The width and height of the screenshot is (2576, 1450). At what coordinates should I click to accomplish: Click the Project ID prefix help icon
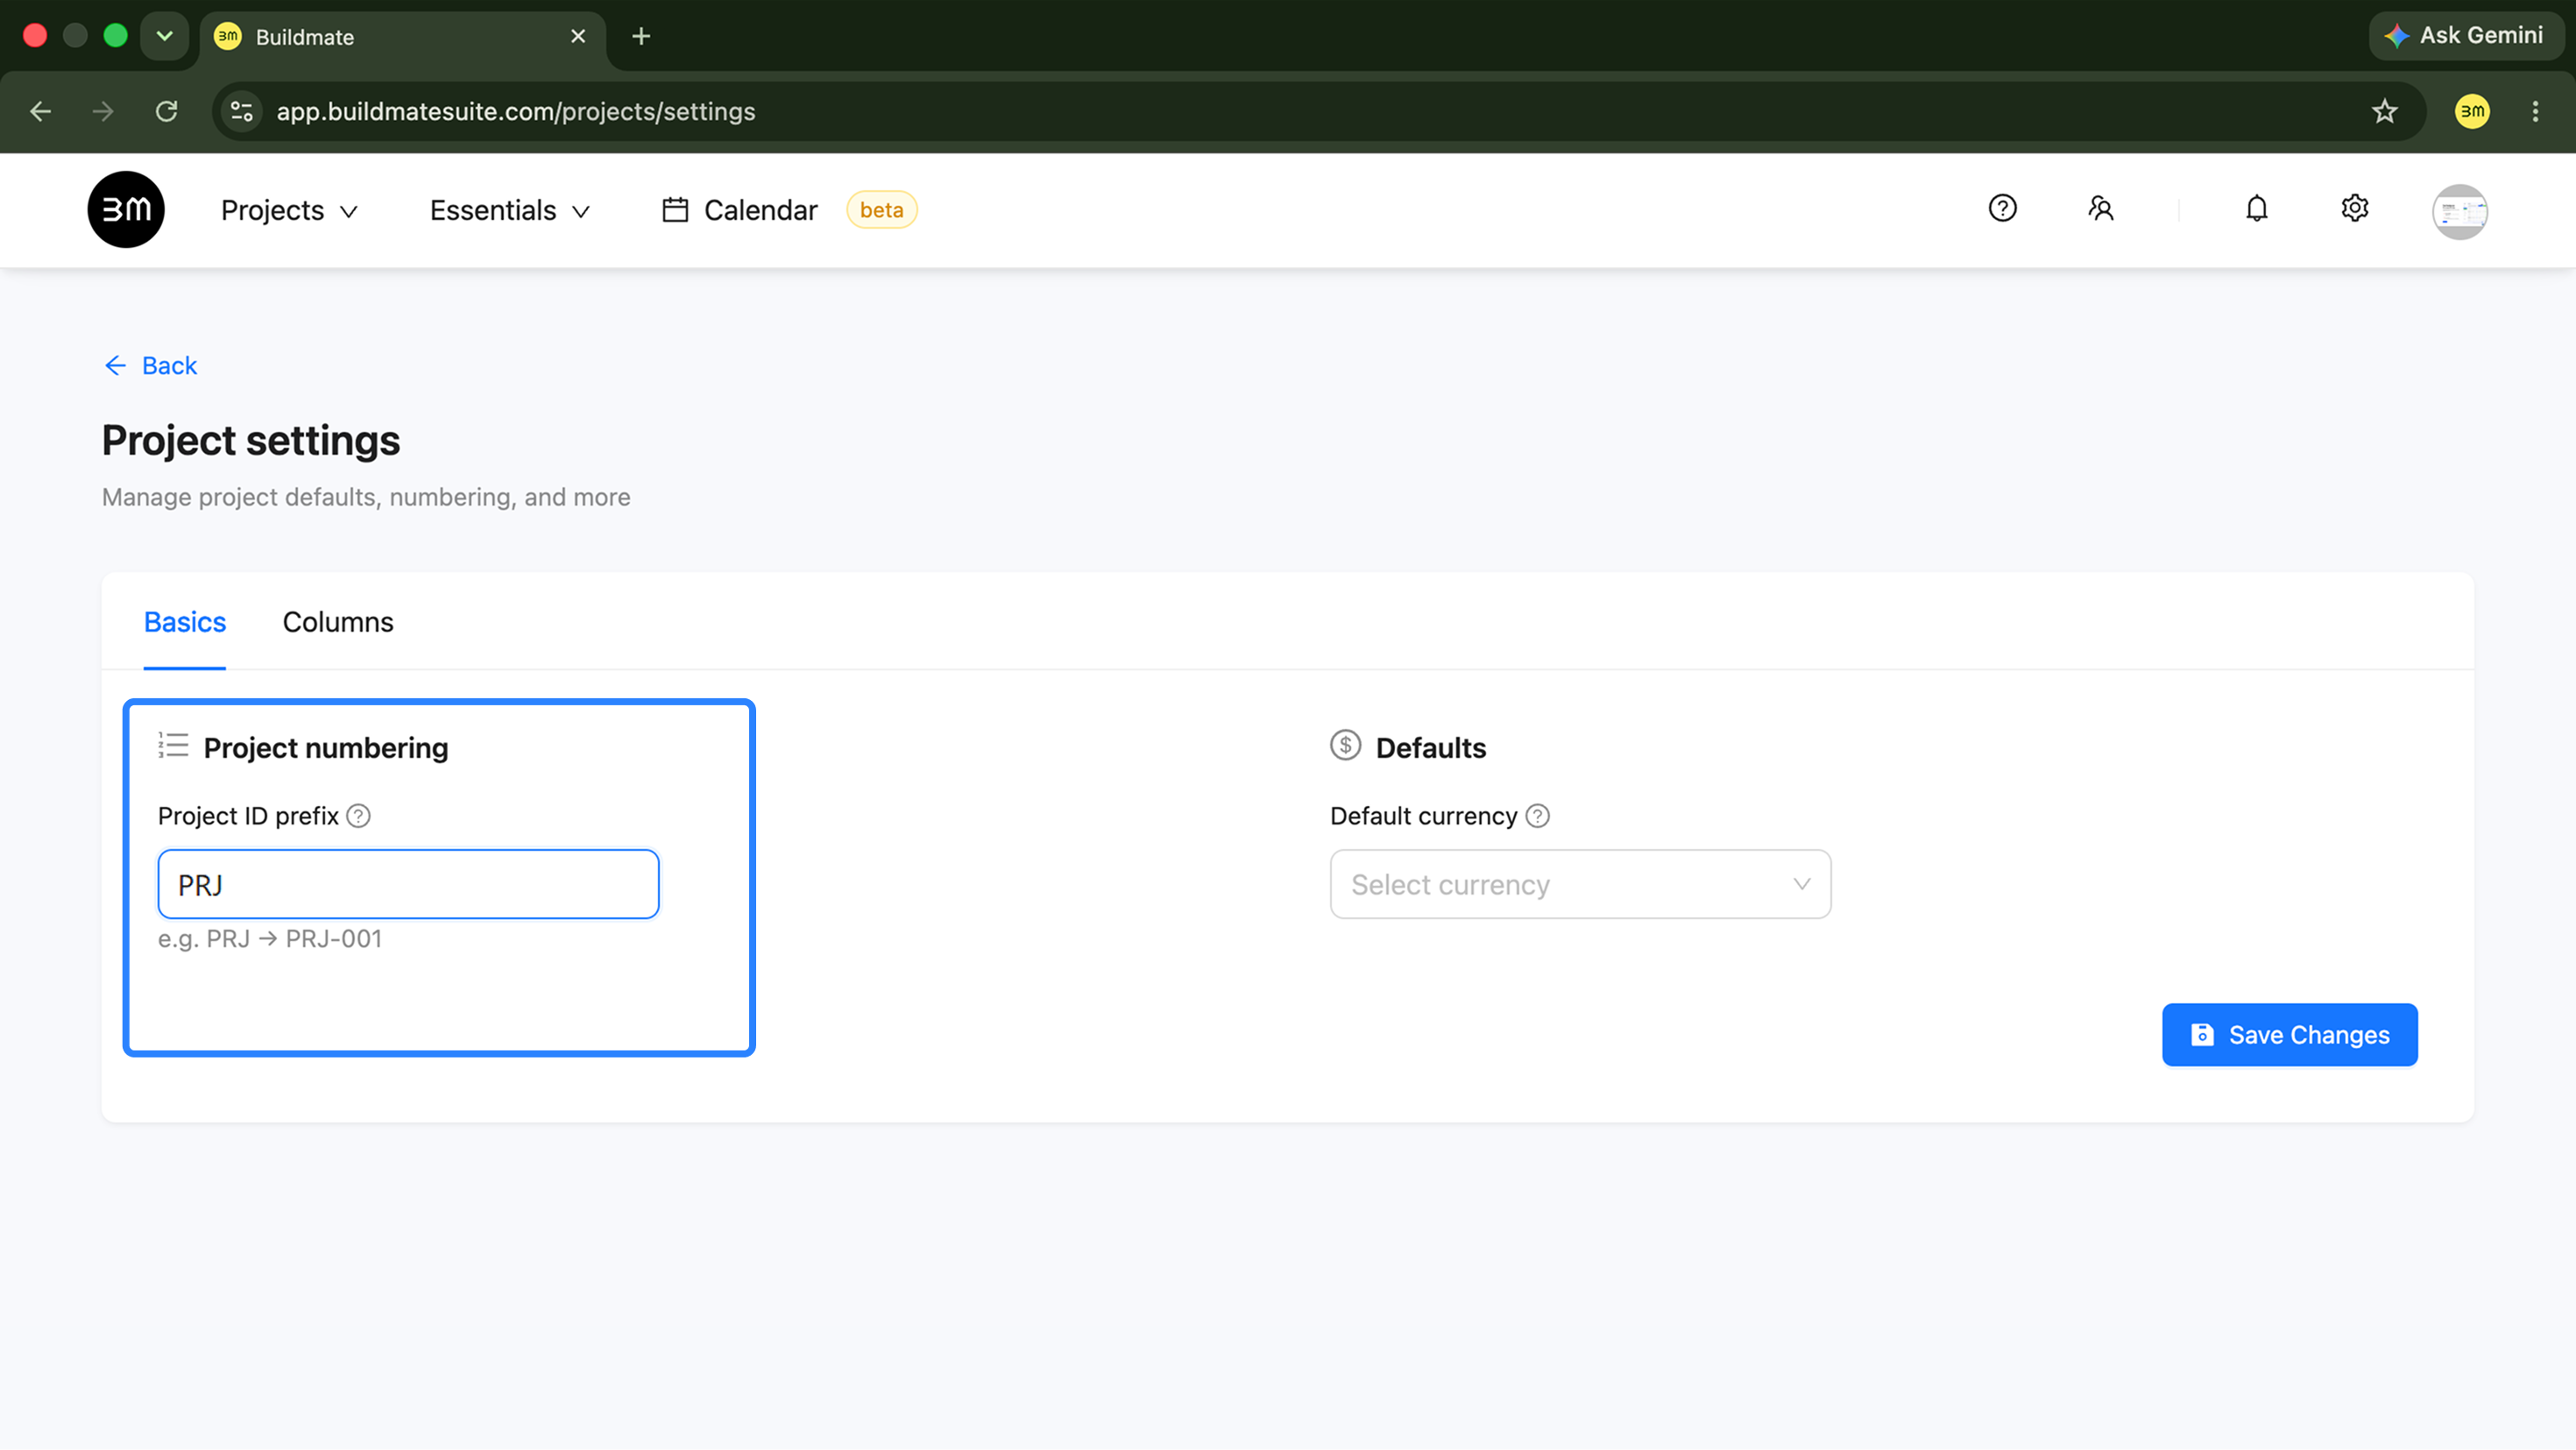(x=358, y=816)
